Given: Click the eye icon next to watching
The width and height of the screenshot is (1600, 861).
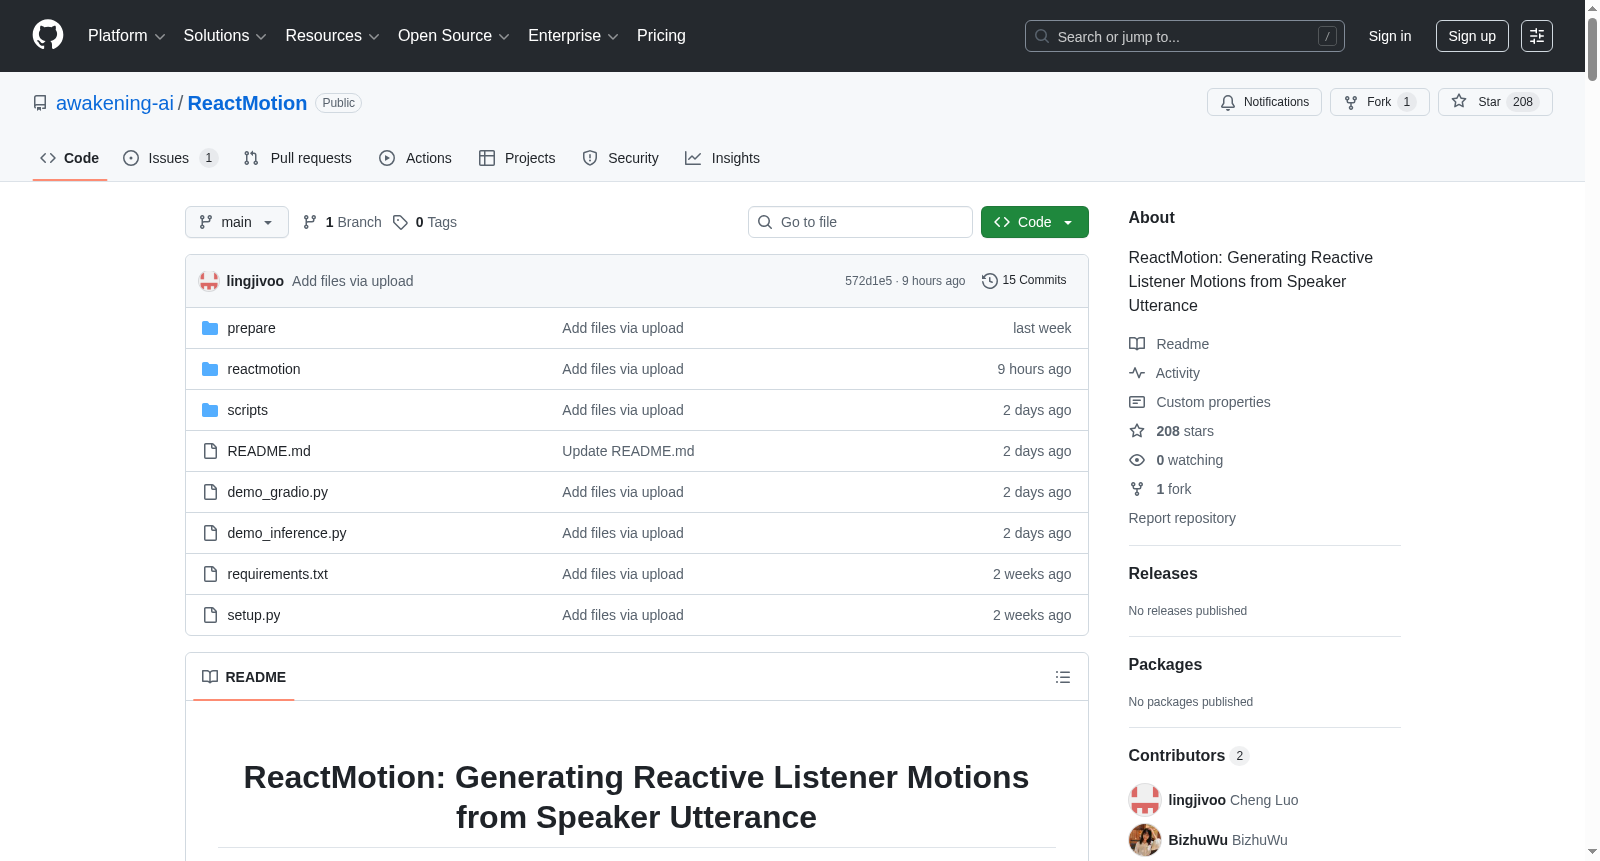Looking at the screenshot, I should [x=1137, y=460].
